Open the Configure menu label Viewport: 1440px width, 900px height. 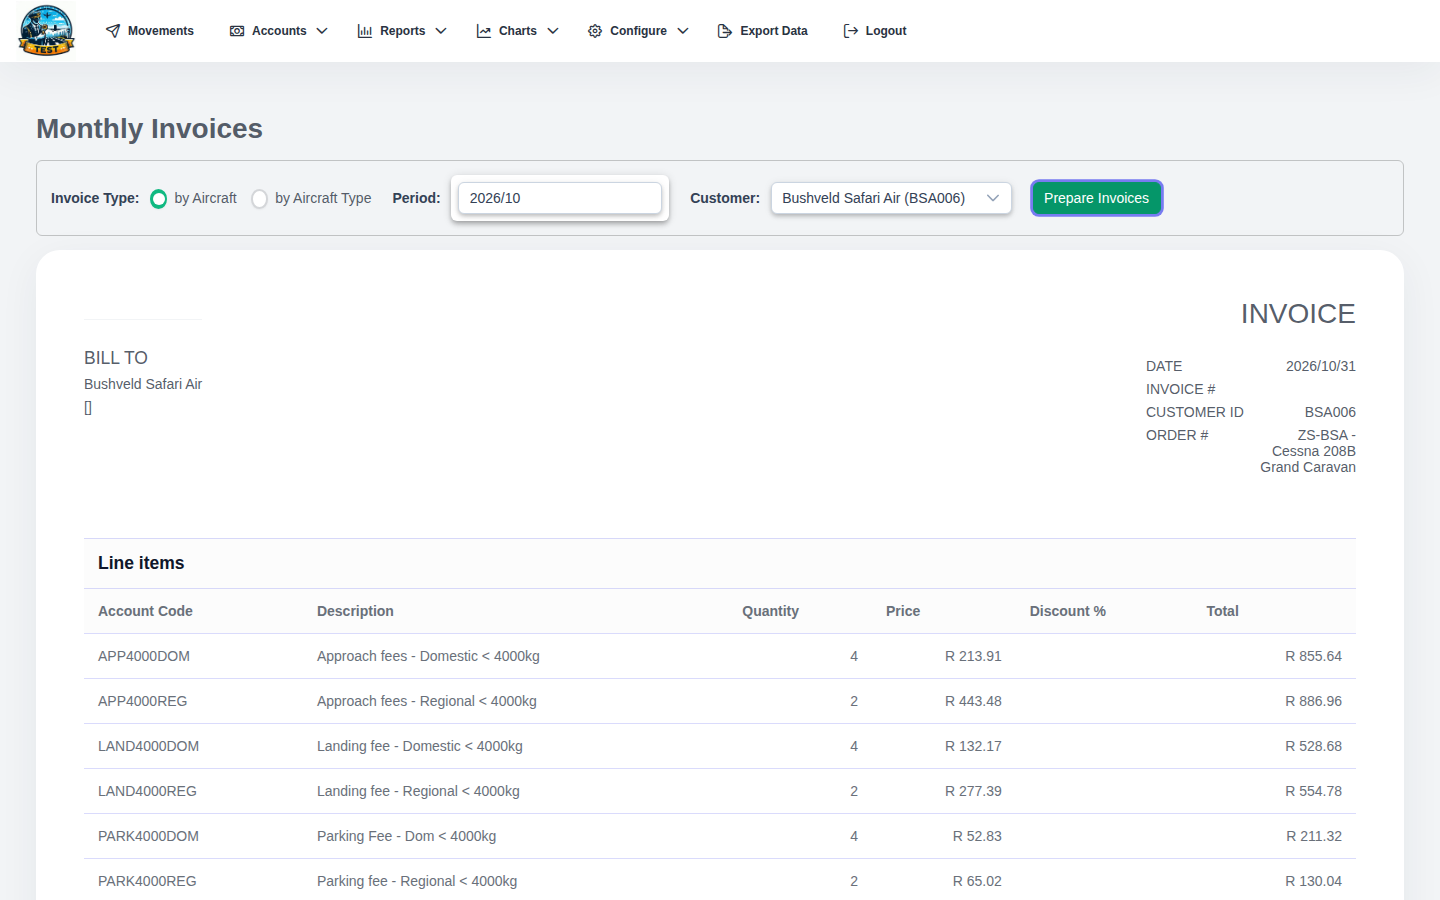click(x=638, y=31)
